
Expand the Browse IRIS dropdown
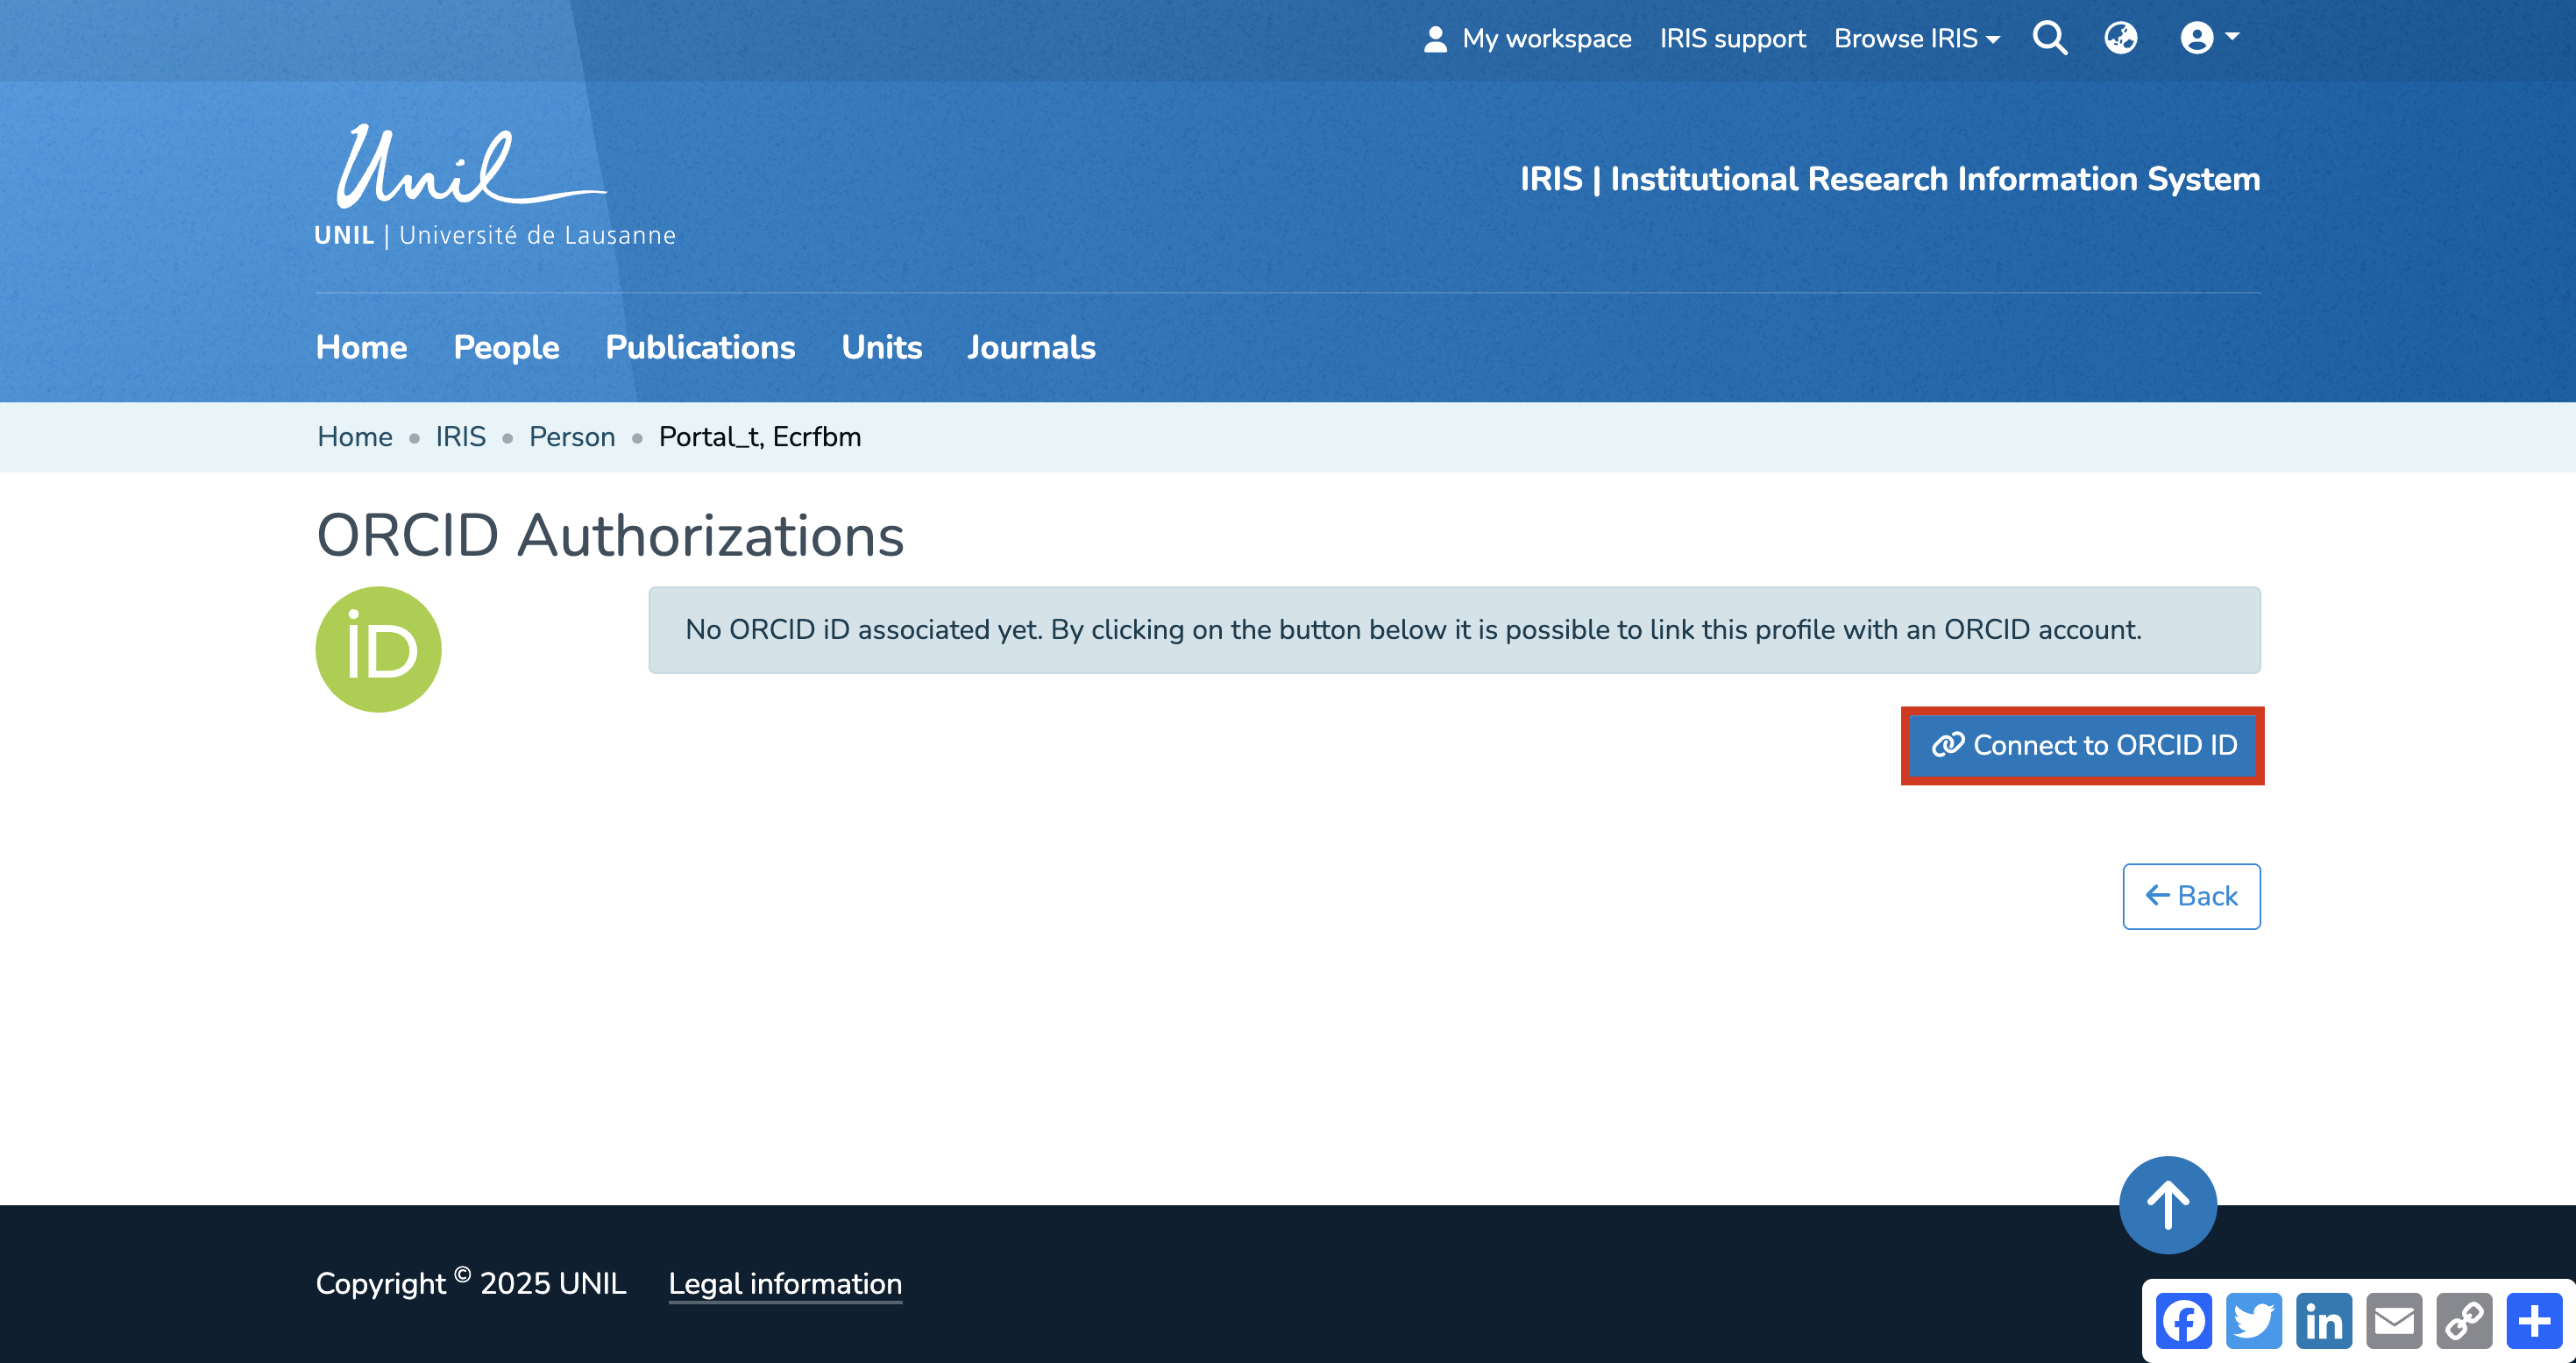point(1916,38)
